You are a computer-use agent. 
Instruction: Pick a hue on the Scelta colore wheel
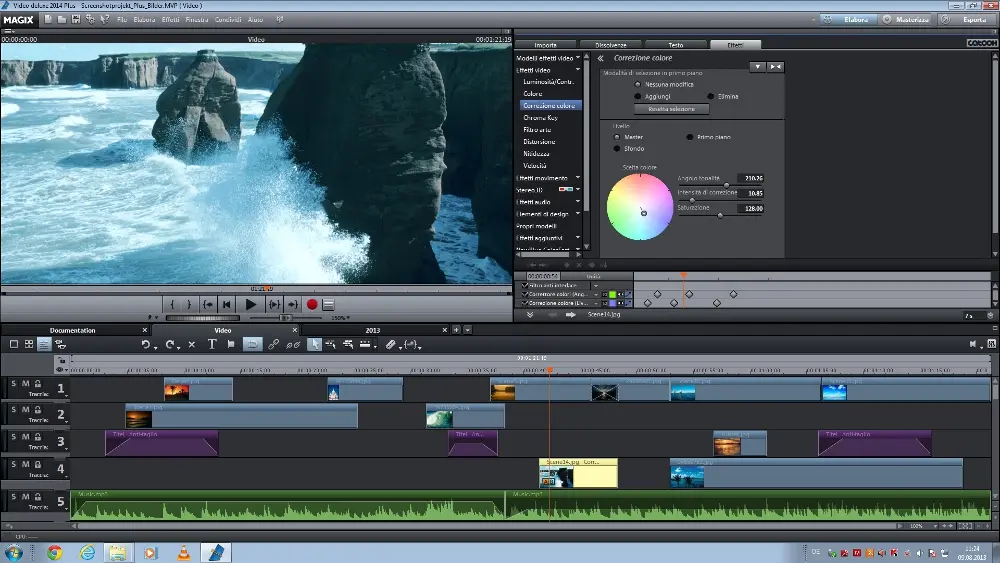640,207
